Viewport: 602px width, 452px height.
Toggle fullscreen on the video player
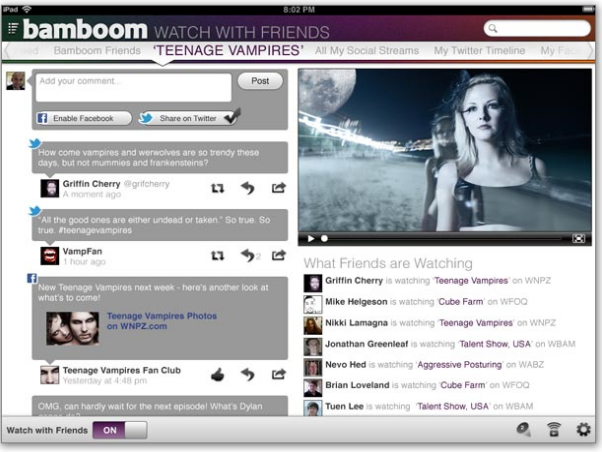click(x=578, y=239)
